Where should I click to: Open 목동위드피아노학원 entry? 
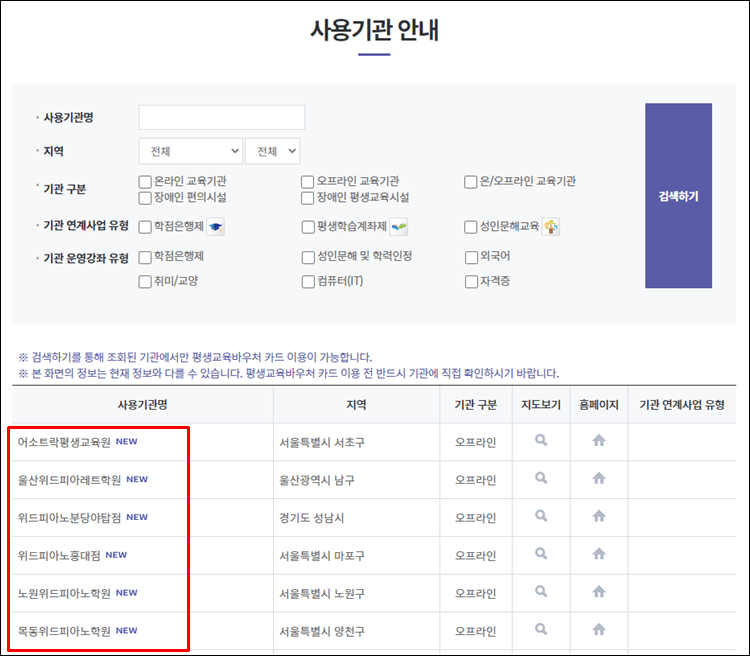64,631
